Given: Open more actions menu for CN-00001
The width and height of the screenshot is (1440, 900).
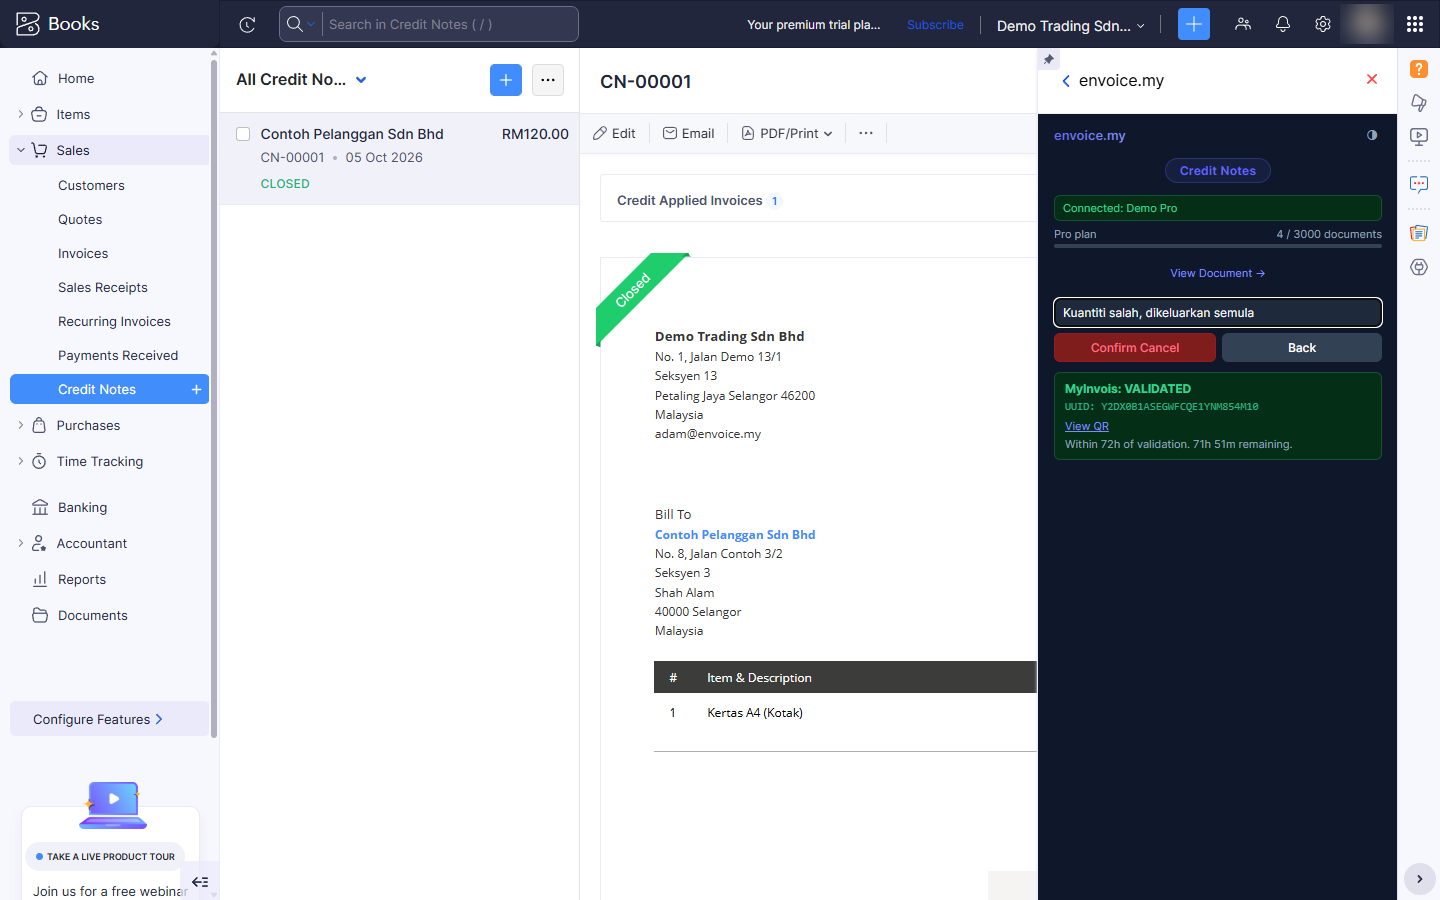Looking at the screenshot, I should click(866, 133).
